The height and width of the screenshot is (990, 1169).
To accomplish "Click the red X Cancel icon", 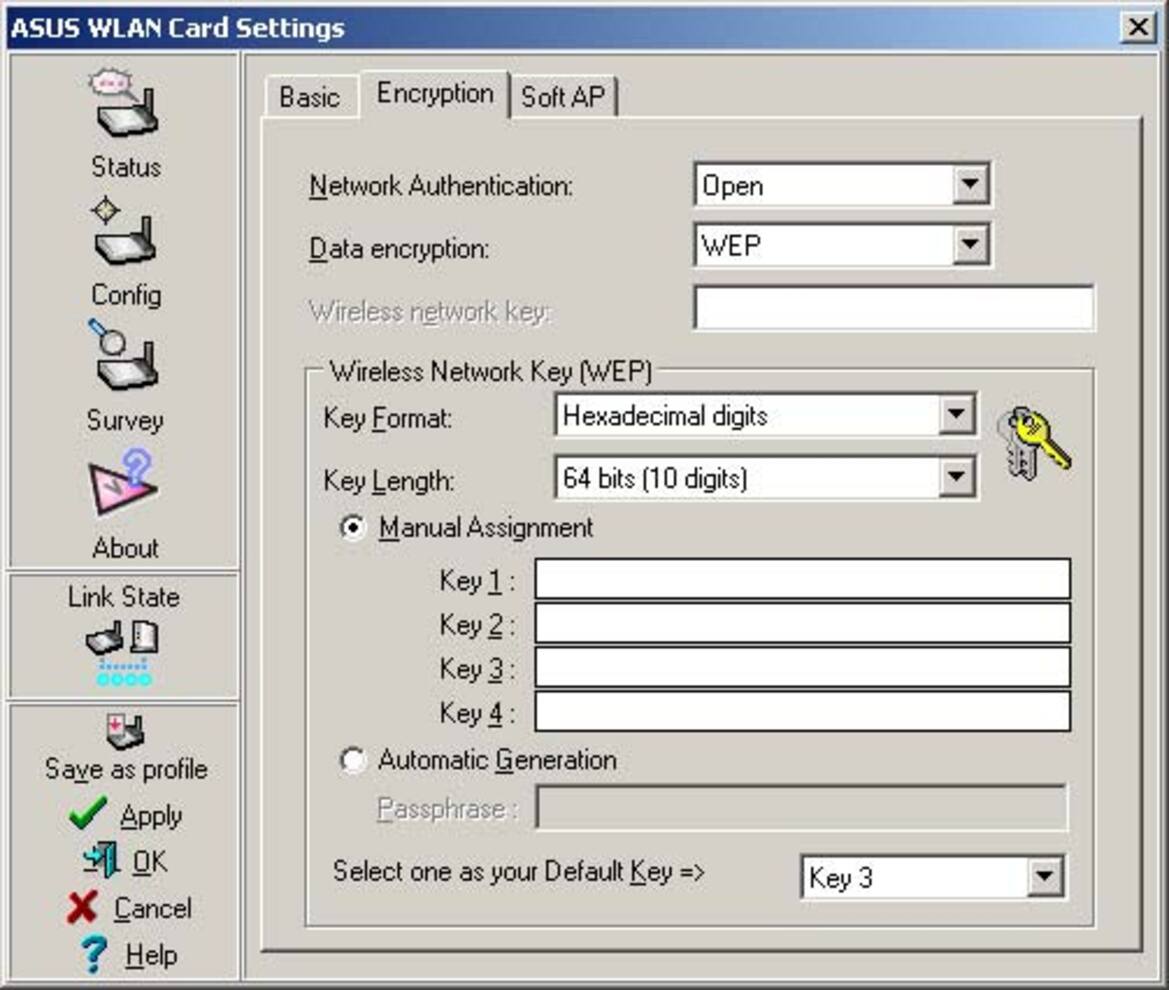I will pos(83,907).
